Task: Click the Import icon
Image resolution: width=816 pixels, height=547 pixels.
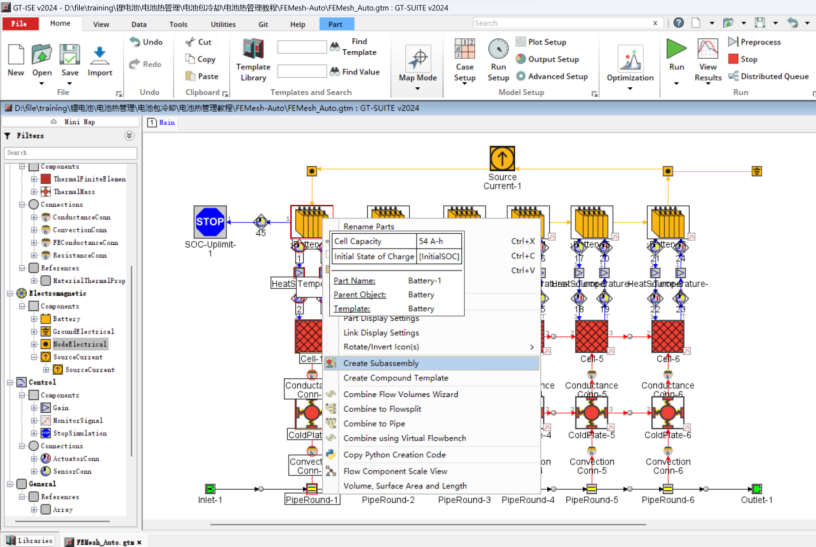Action: click(99, 55)
